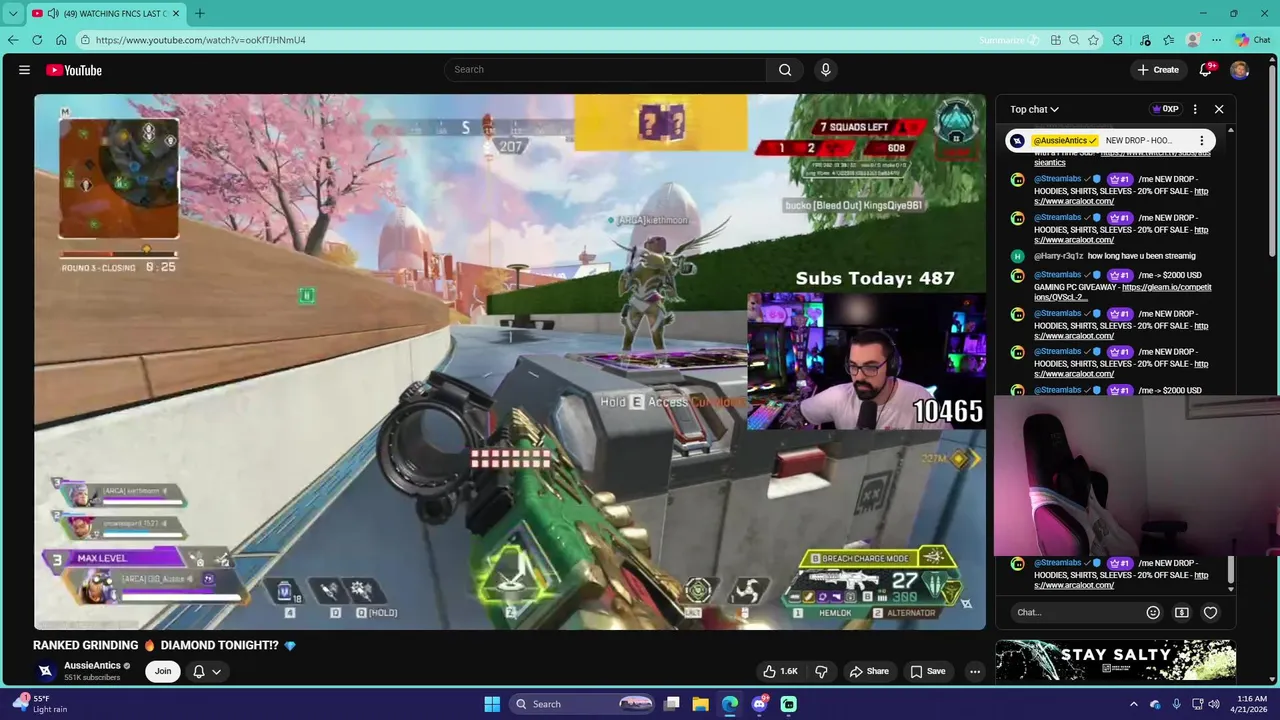Viewport: 1280px width, 720px height.
Task: Open the YouTube guide hamburger menu
Action: pyautogui.click(x=24, y=70)
